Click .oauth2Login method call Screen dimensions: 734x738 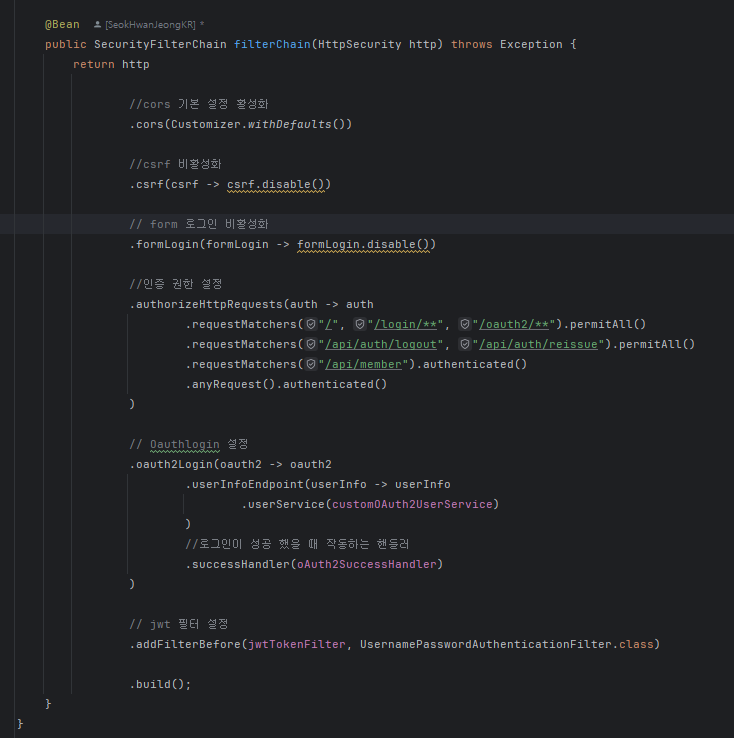pos(171,465)
